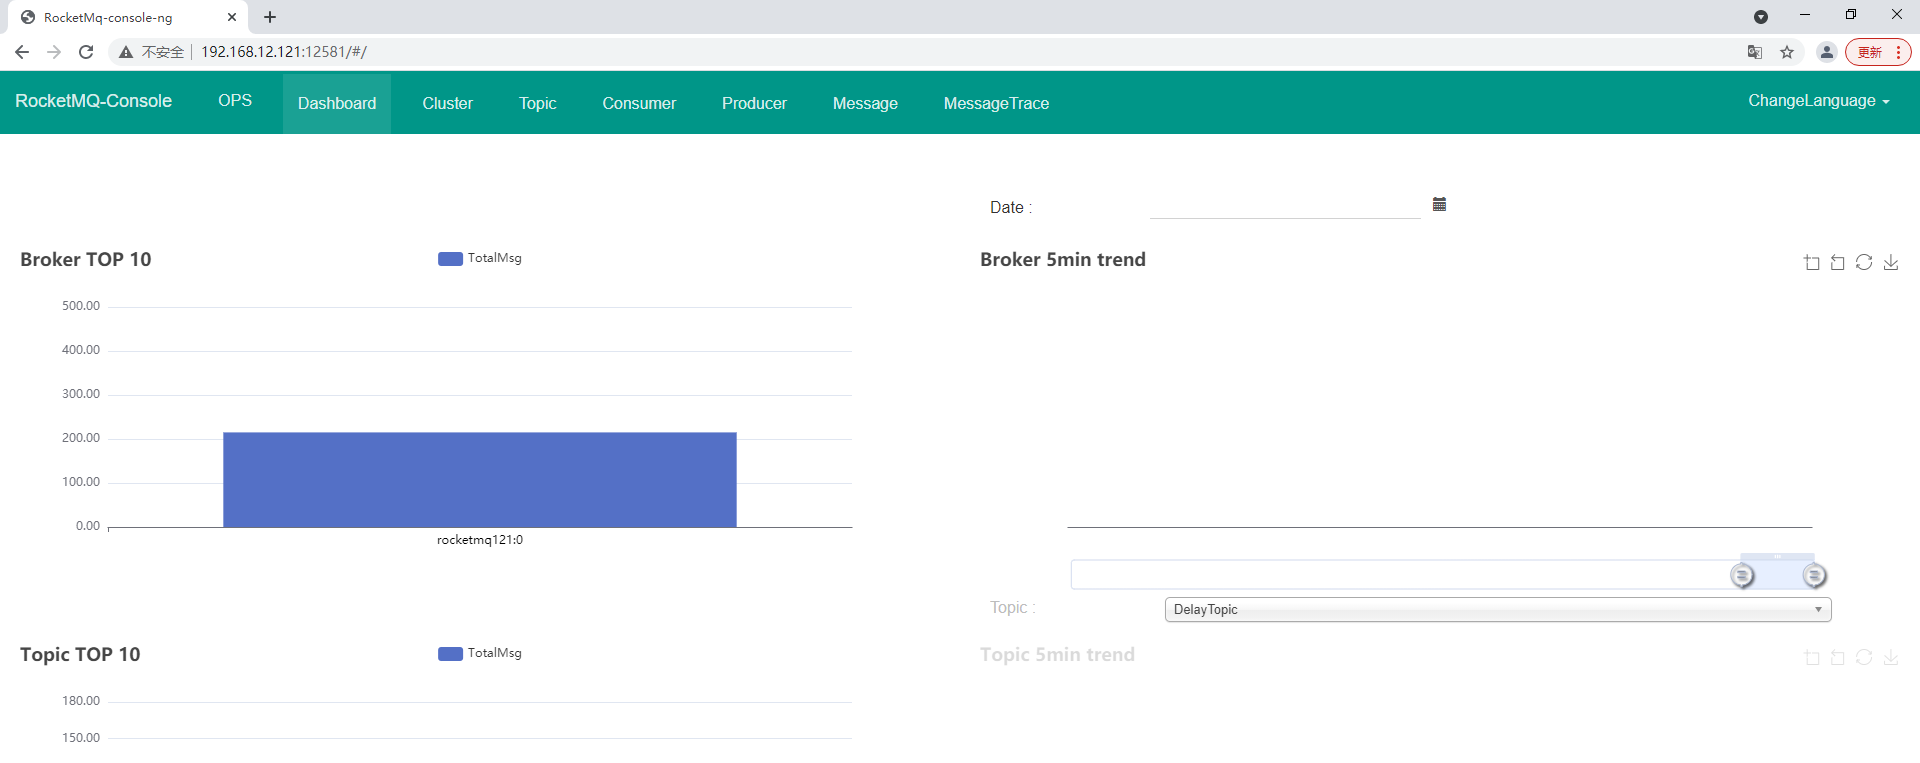
Task: Toggle TotalMsg legend in Broker TOP 10
Action: point(480,258)
